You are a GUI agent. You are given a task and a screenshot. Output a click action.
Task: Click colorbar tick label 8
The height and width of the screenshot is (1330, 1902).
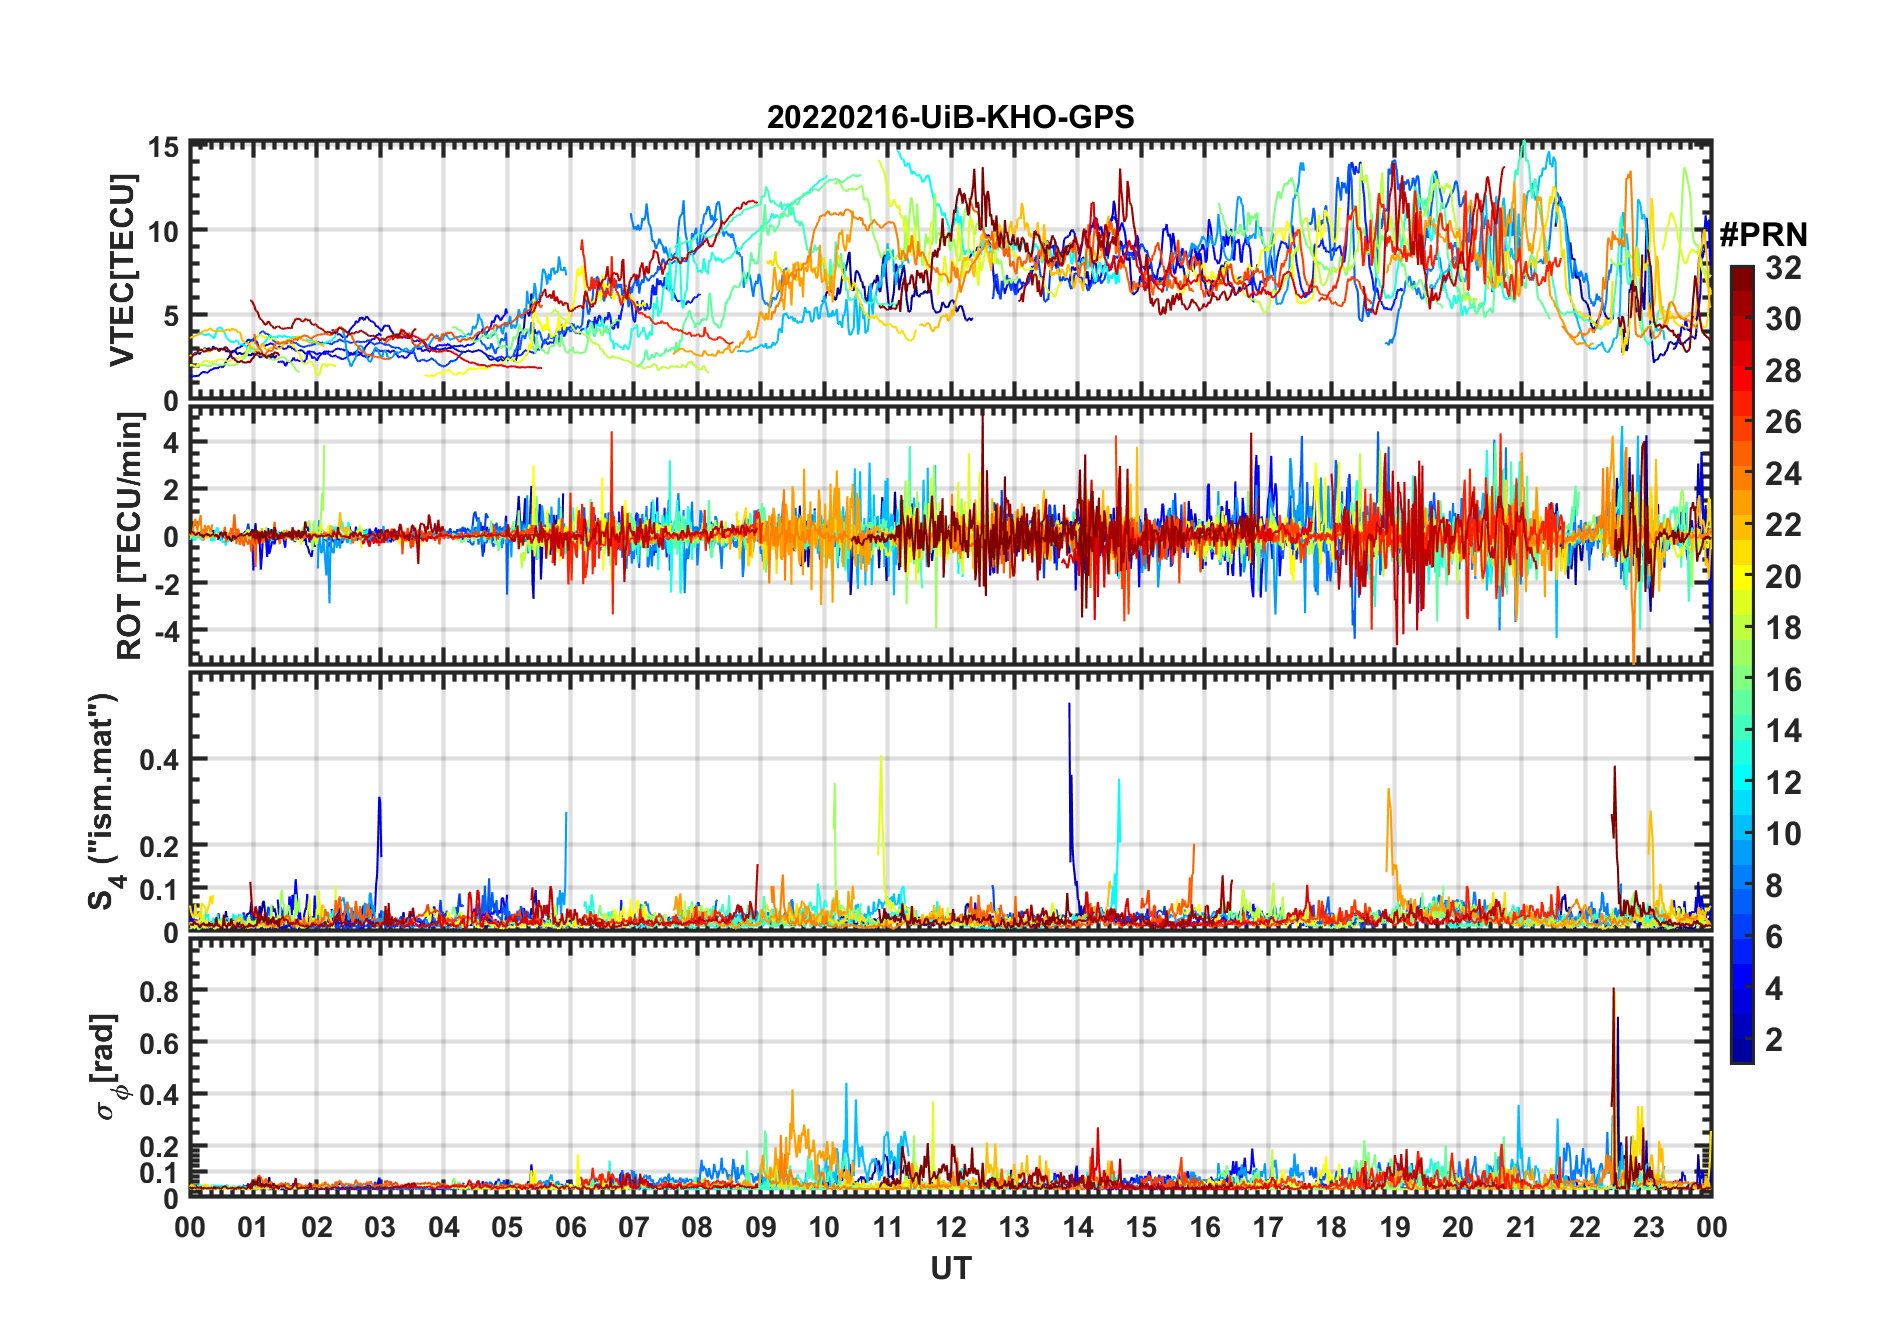pos(1774,886)
